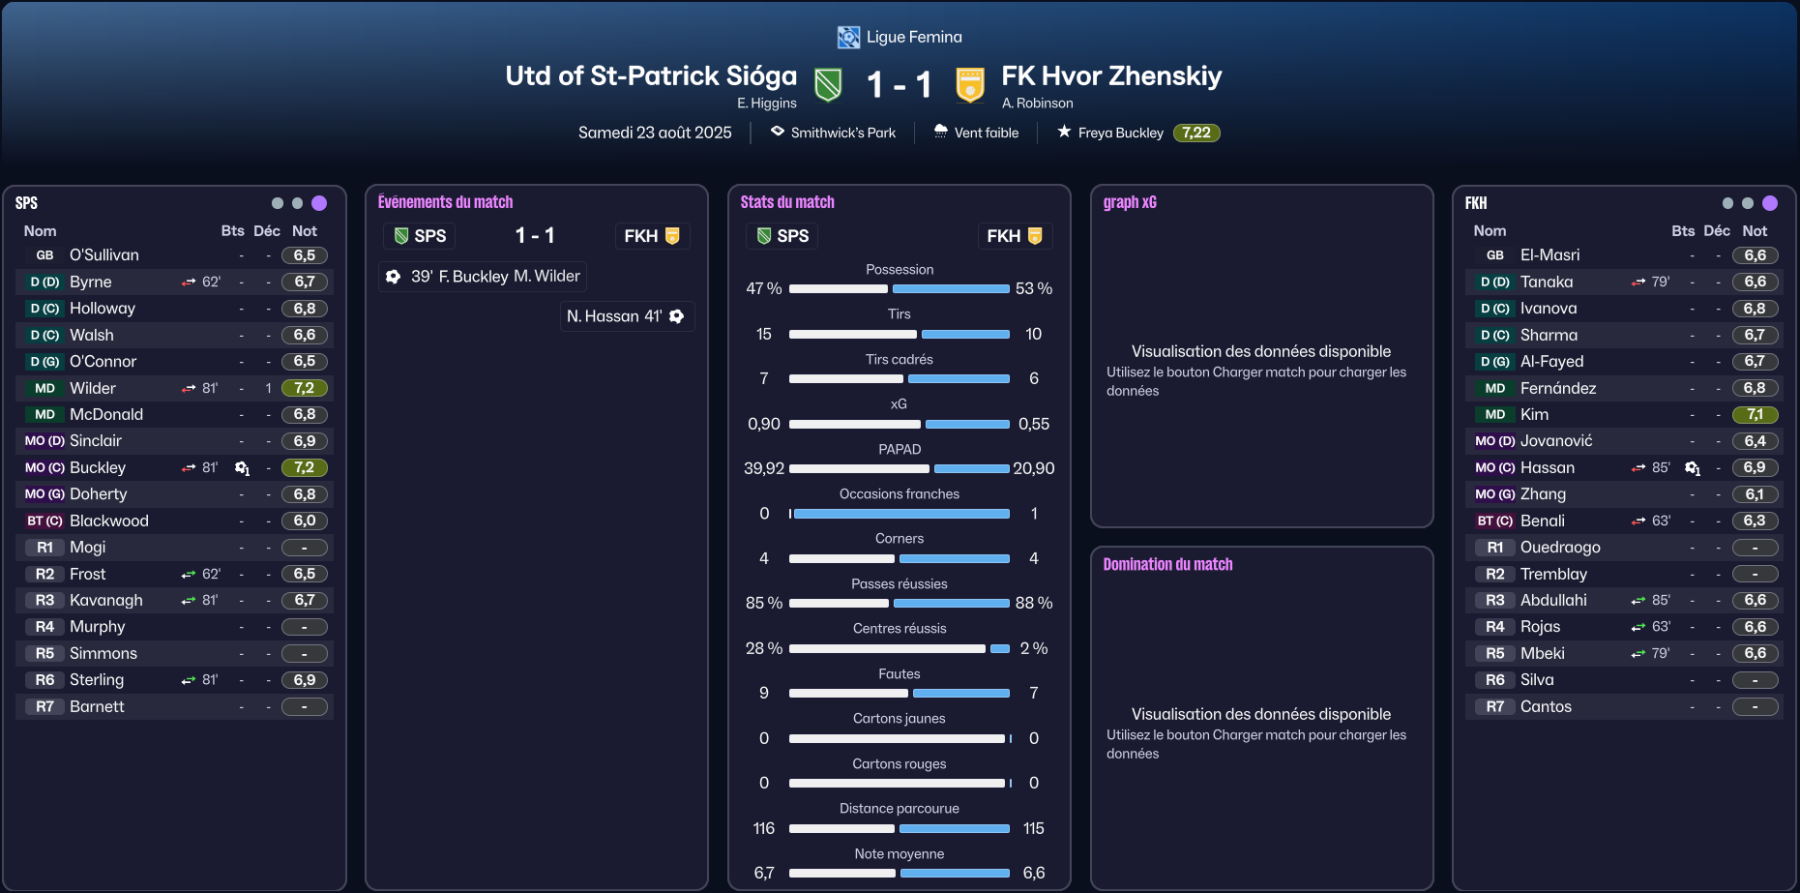Viewport: 1800px width, 893px height.
Task: Click Kim's 7,1 rating badge
Action: (1755, 415)
